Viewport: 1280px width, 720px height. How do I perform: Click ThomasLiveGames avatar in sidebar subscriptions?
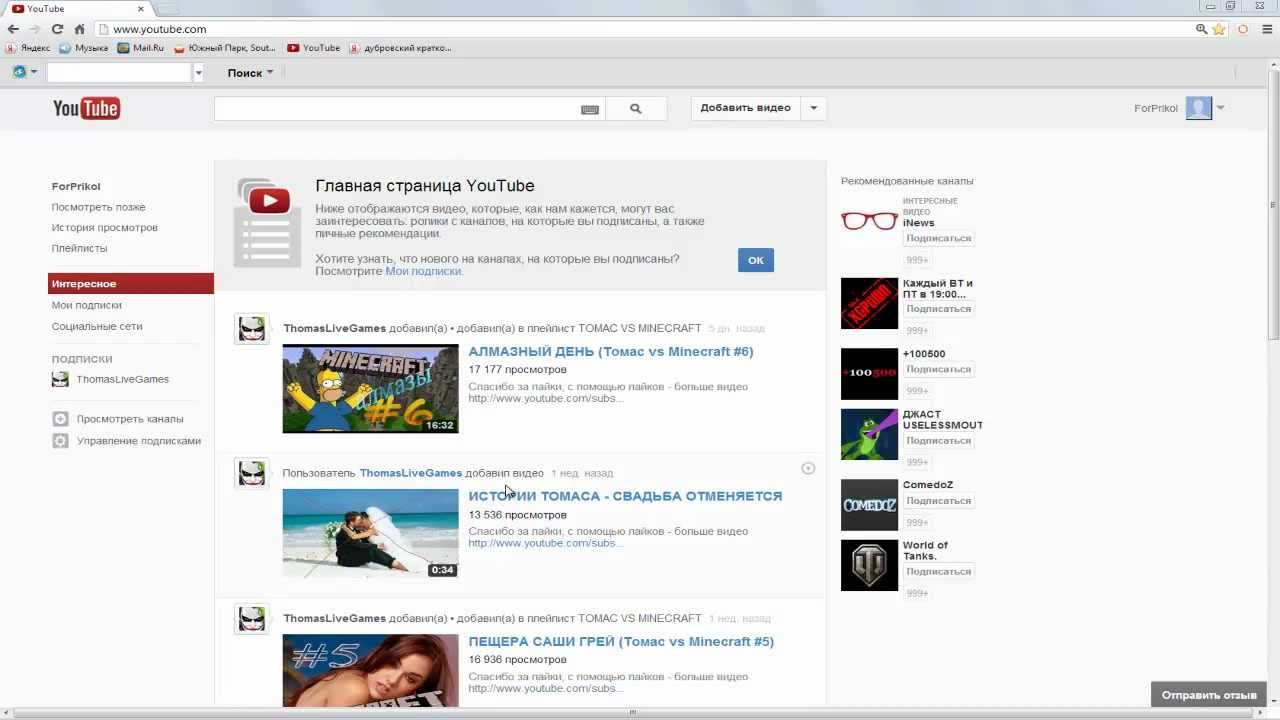[60, 379]
